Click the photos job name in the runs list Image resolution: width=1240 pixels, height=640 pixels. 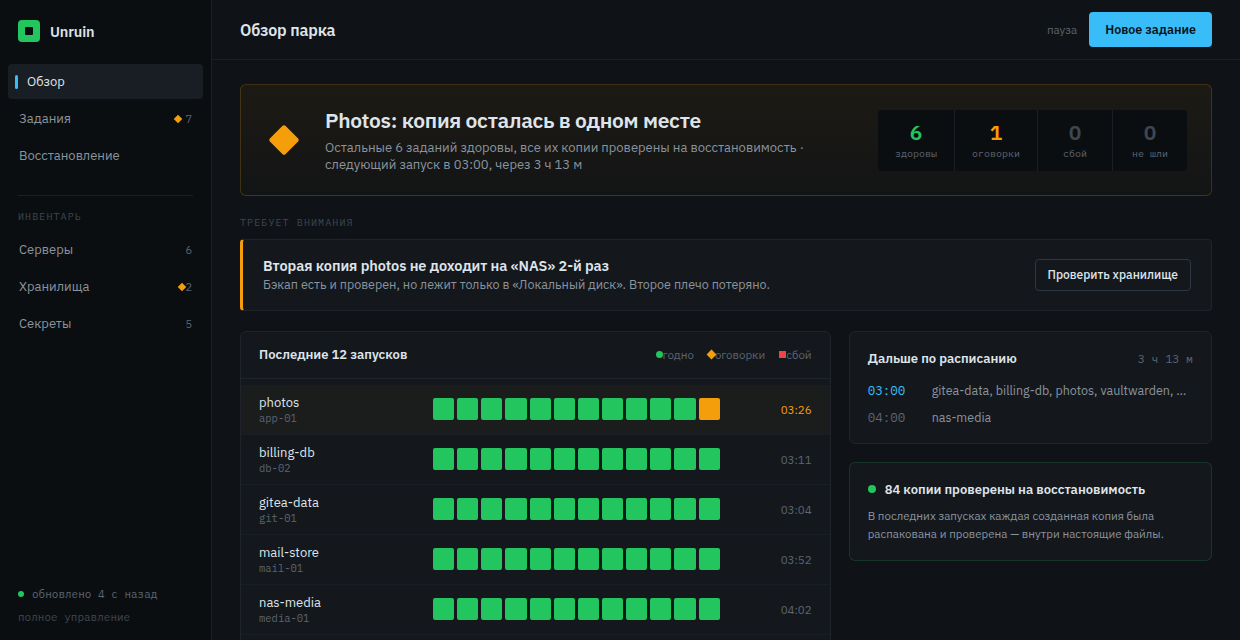coord(279,403)
